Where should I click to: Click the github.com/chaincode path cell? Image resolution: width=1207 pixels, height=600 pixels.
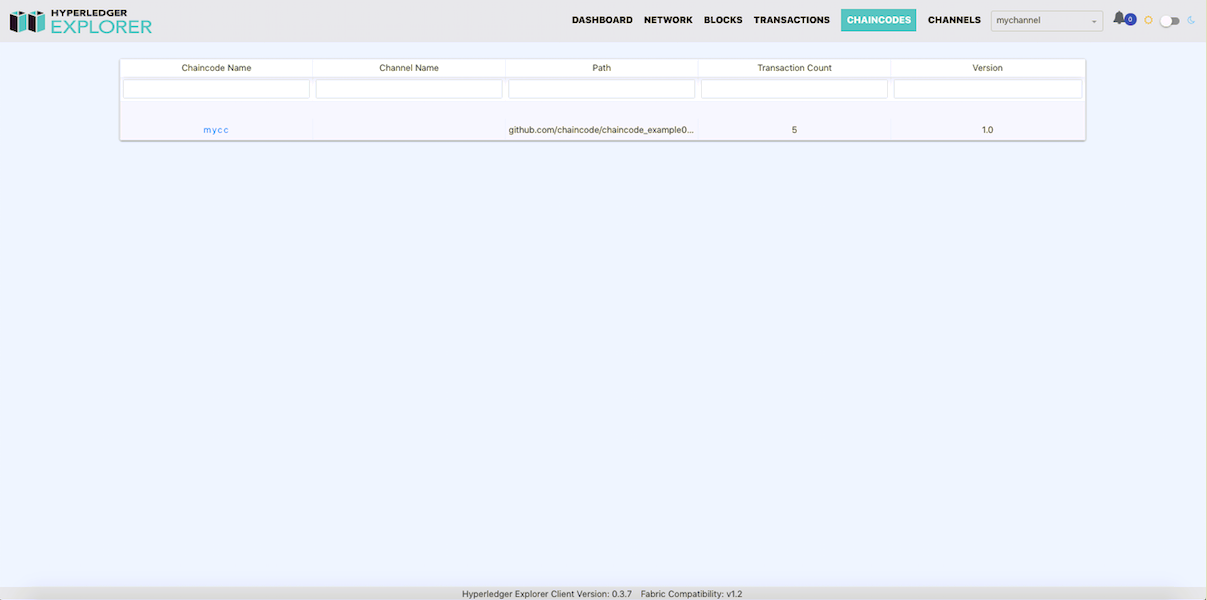[x=601, y=130]
